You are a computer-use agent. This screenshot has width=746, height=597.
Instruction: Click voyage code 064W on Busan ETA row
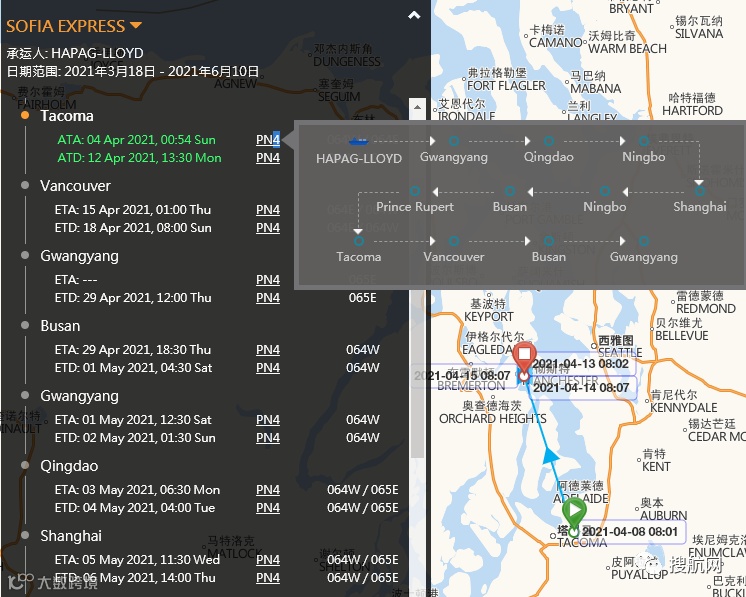coord(363,349)
